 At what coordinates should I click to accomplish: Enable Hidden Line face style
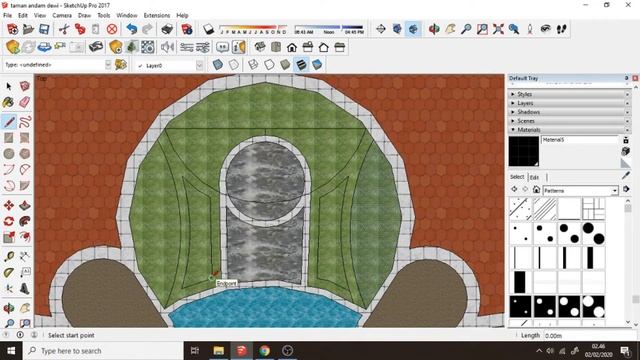tap(269, 64)
